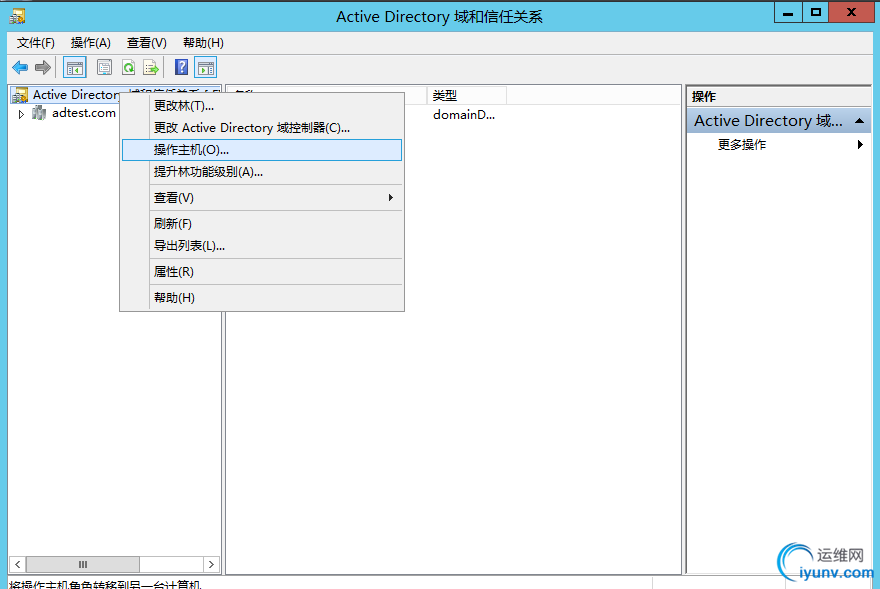Toggle the Action pane toolbar icon

[206, 68]
